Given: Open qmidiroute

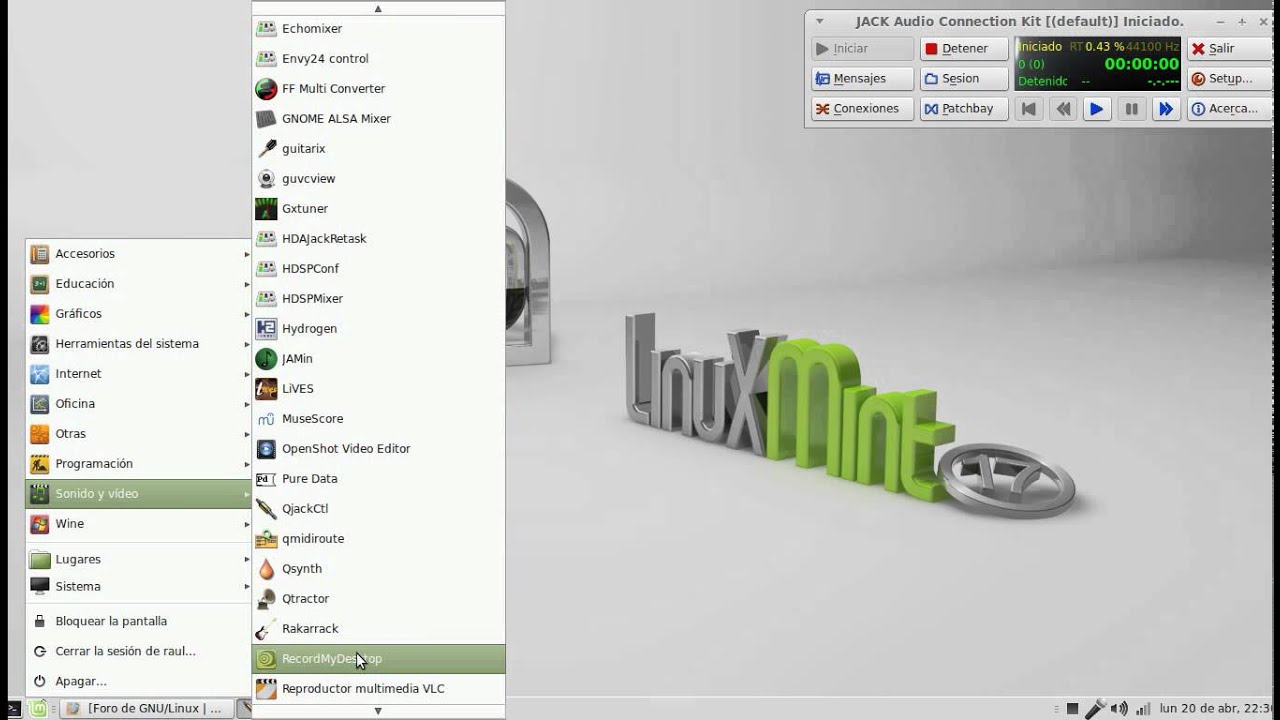Looking at the screenshot, I should click(378, 539).
